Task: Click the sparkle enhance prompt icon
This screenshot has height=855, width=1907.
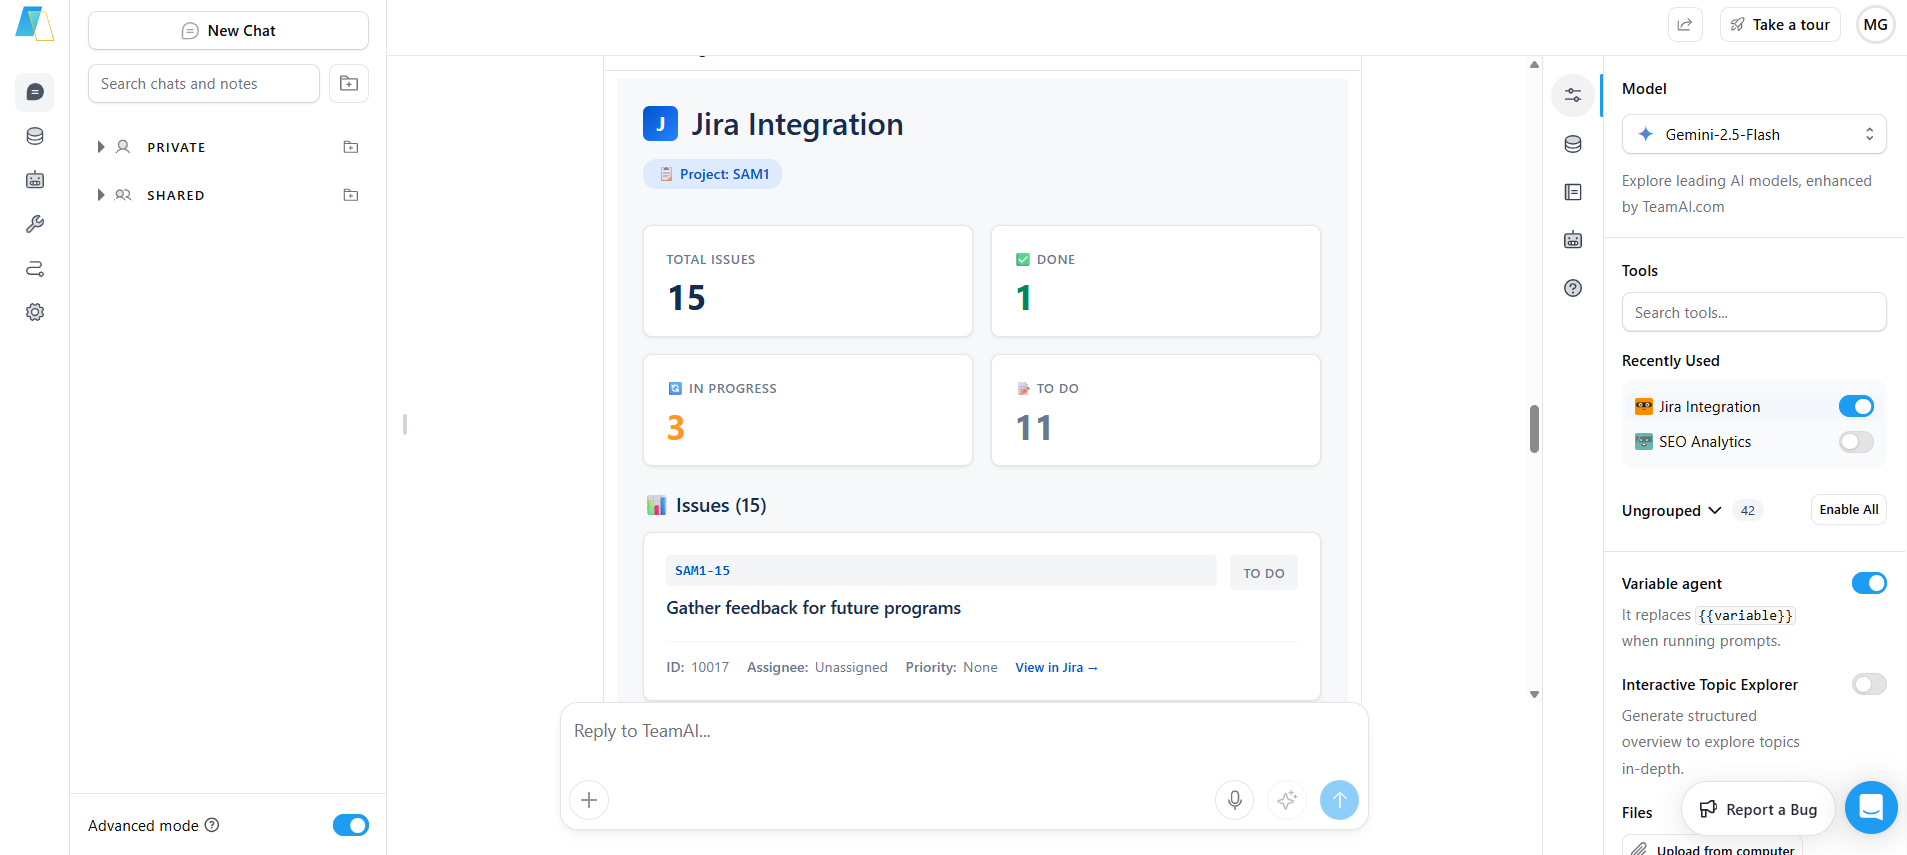Action: (x=1287, y=800)
